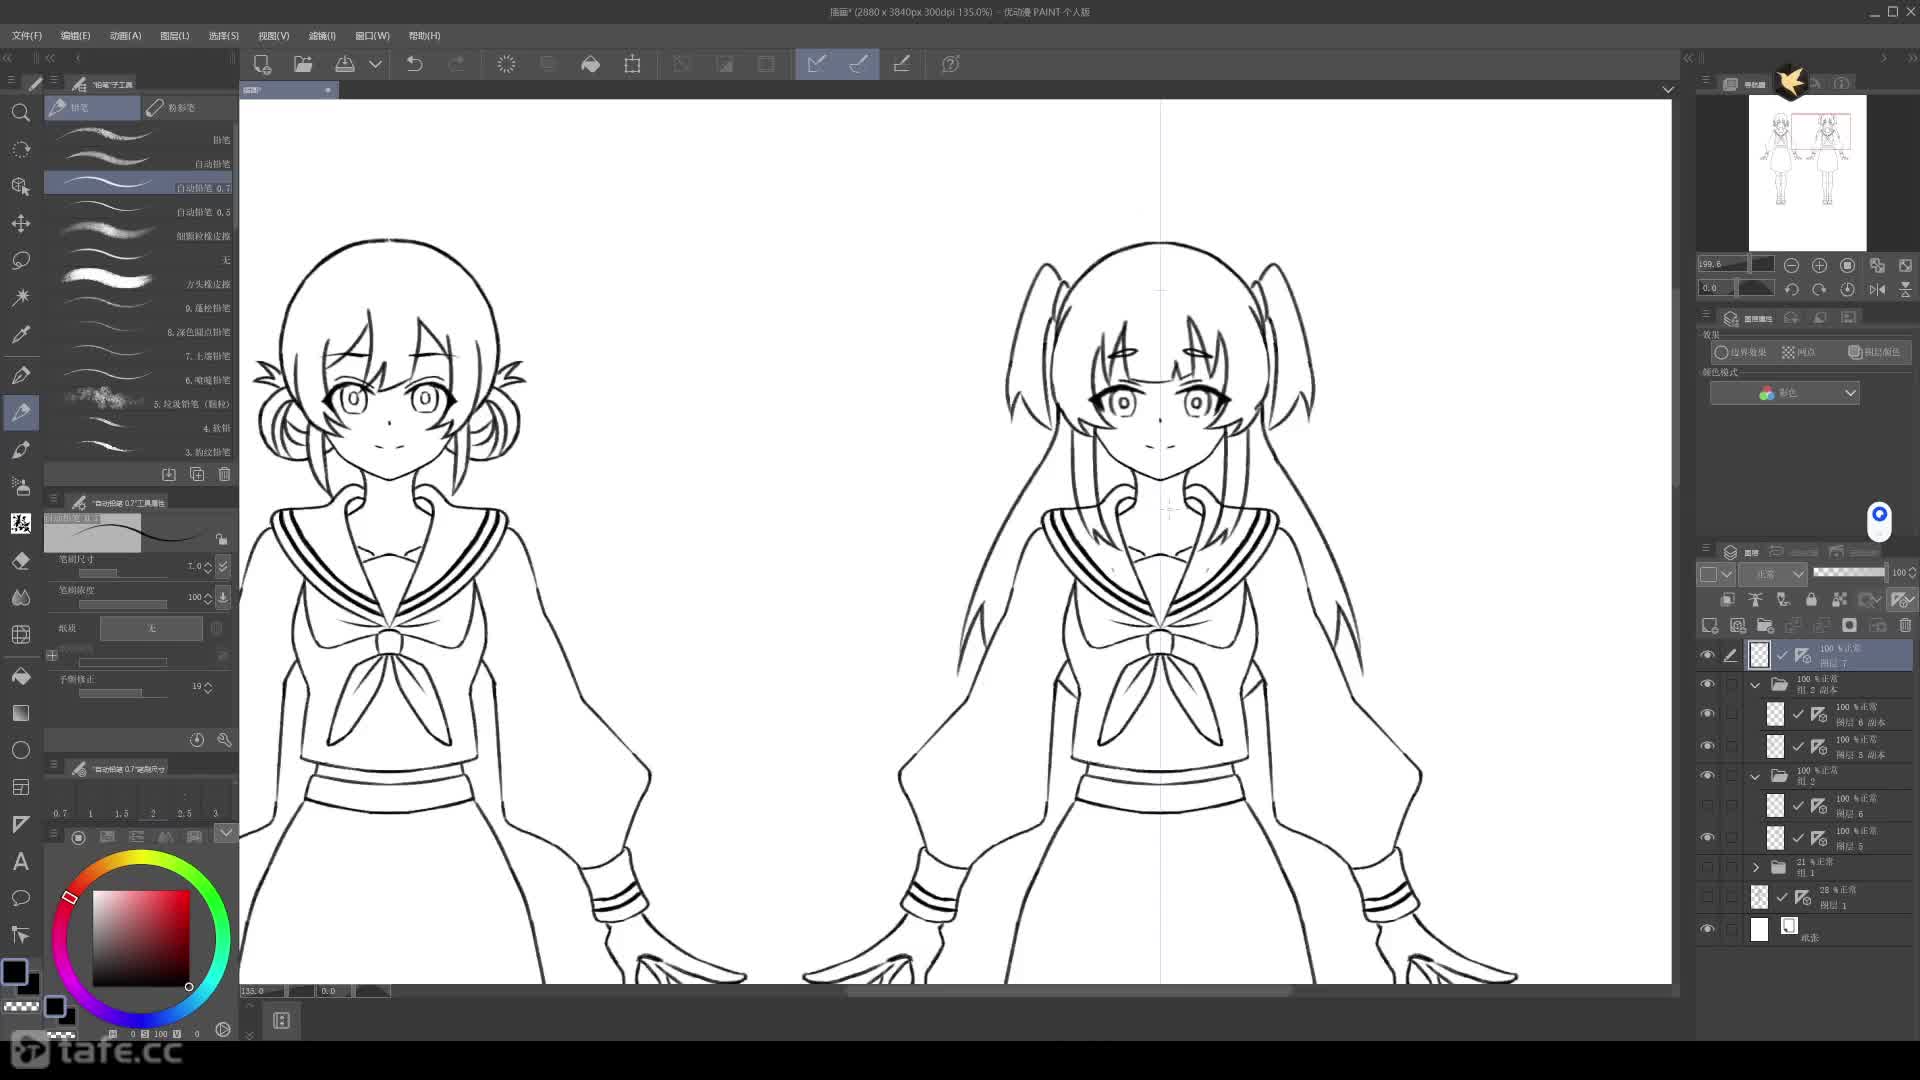The width and height of the screenshot is (1920, 1080).
Task: Hide the 图层 5 副本 layer
Action: point(1707,745)
